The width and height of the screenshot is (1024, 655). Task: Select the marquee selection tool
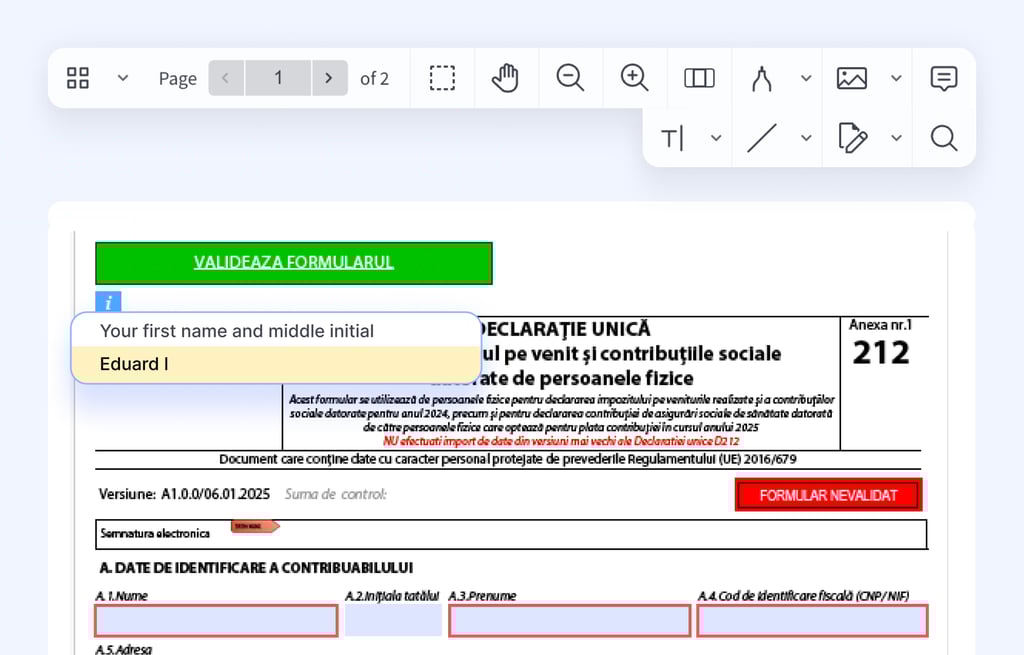(442, 78)
